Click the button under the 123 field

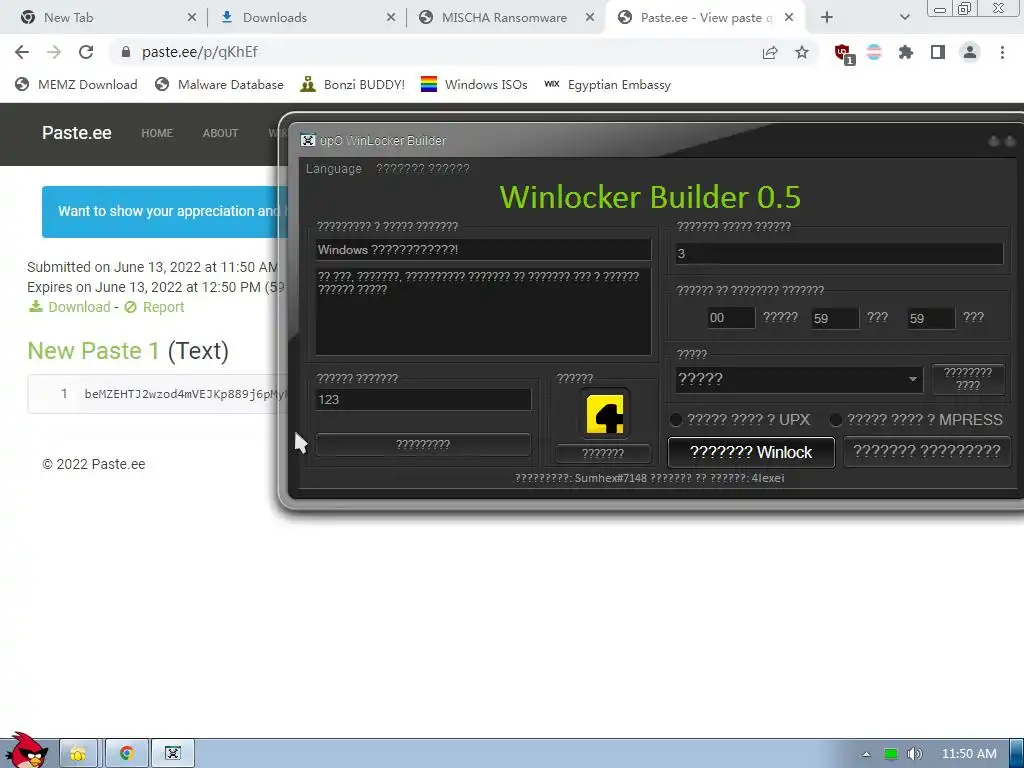coord(423,444)
